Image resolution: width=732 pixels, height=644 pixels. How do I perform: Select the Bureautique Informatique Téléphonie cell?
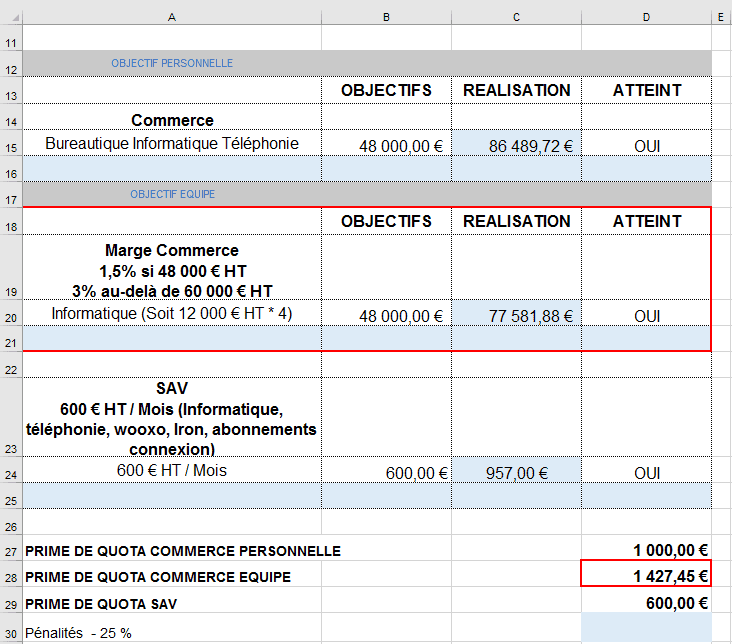click(172, 144)
